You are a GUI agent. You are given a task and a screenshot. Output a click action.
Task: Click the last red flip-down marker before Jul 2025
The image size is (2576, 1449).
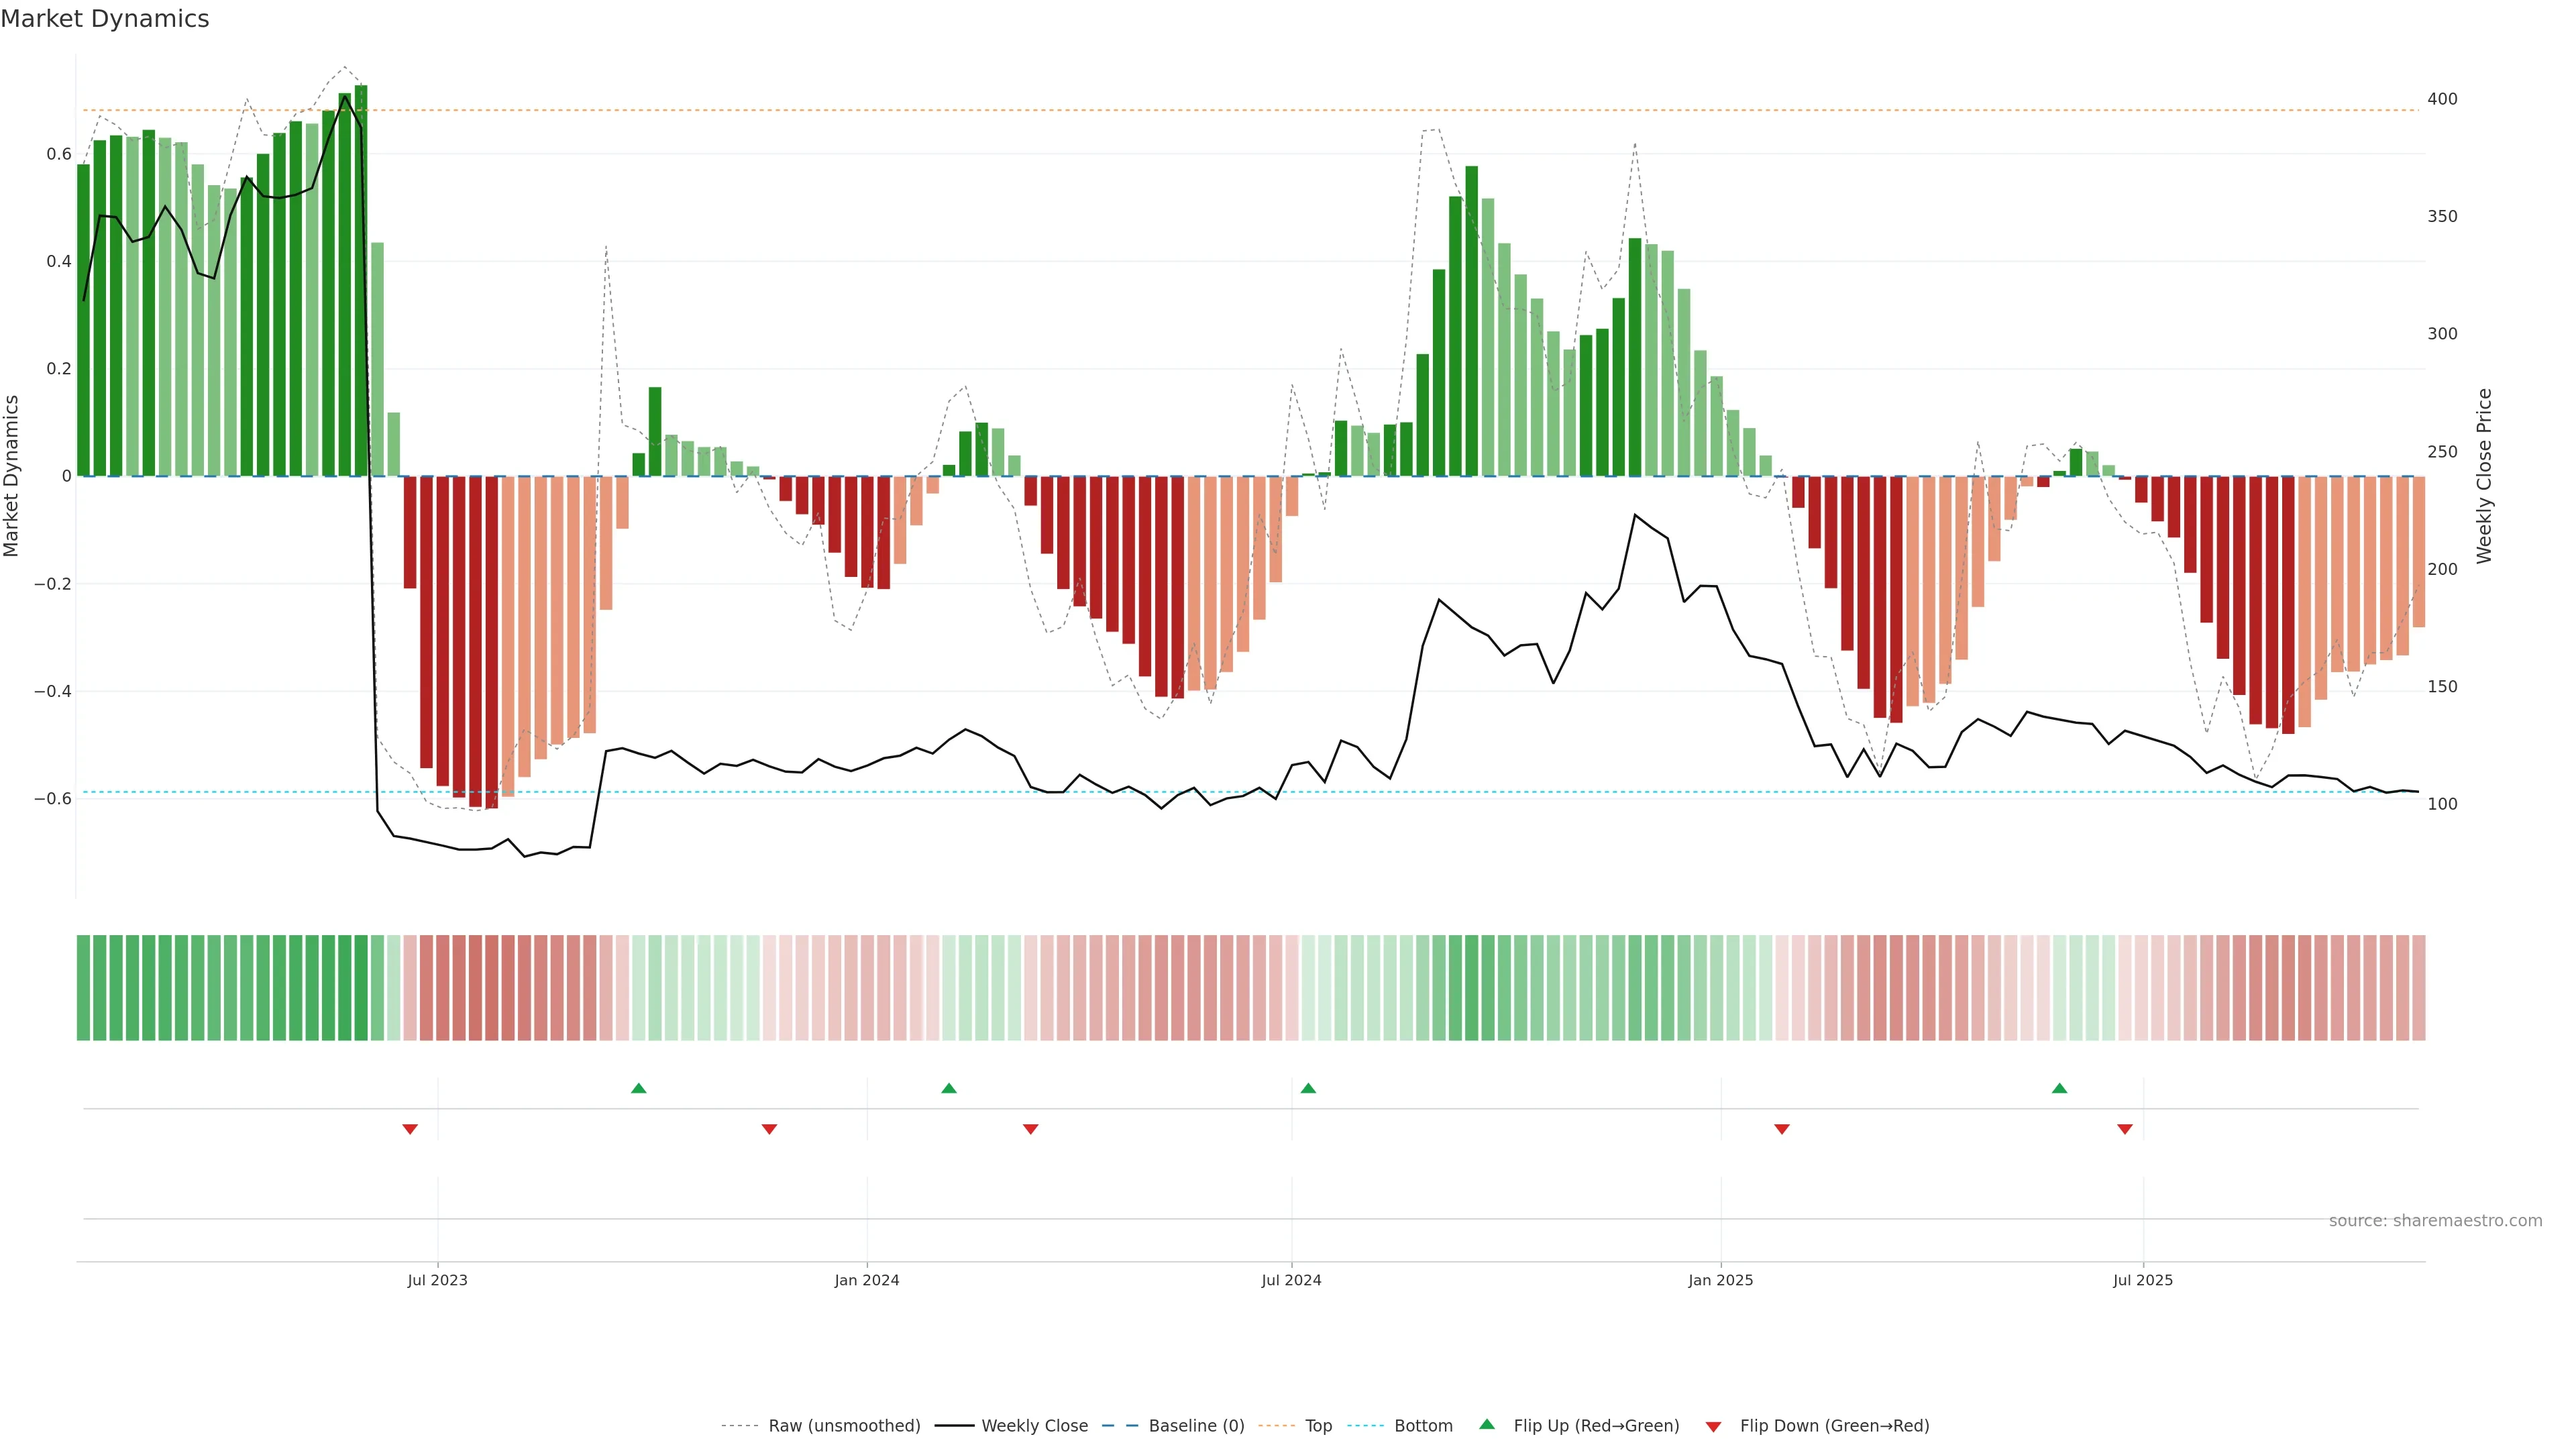click(2125, 1129)
